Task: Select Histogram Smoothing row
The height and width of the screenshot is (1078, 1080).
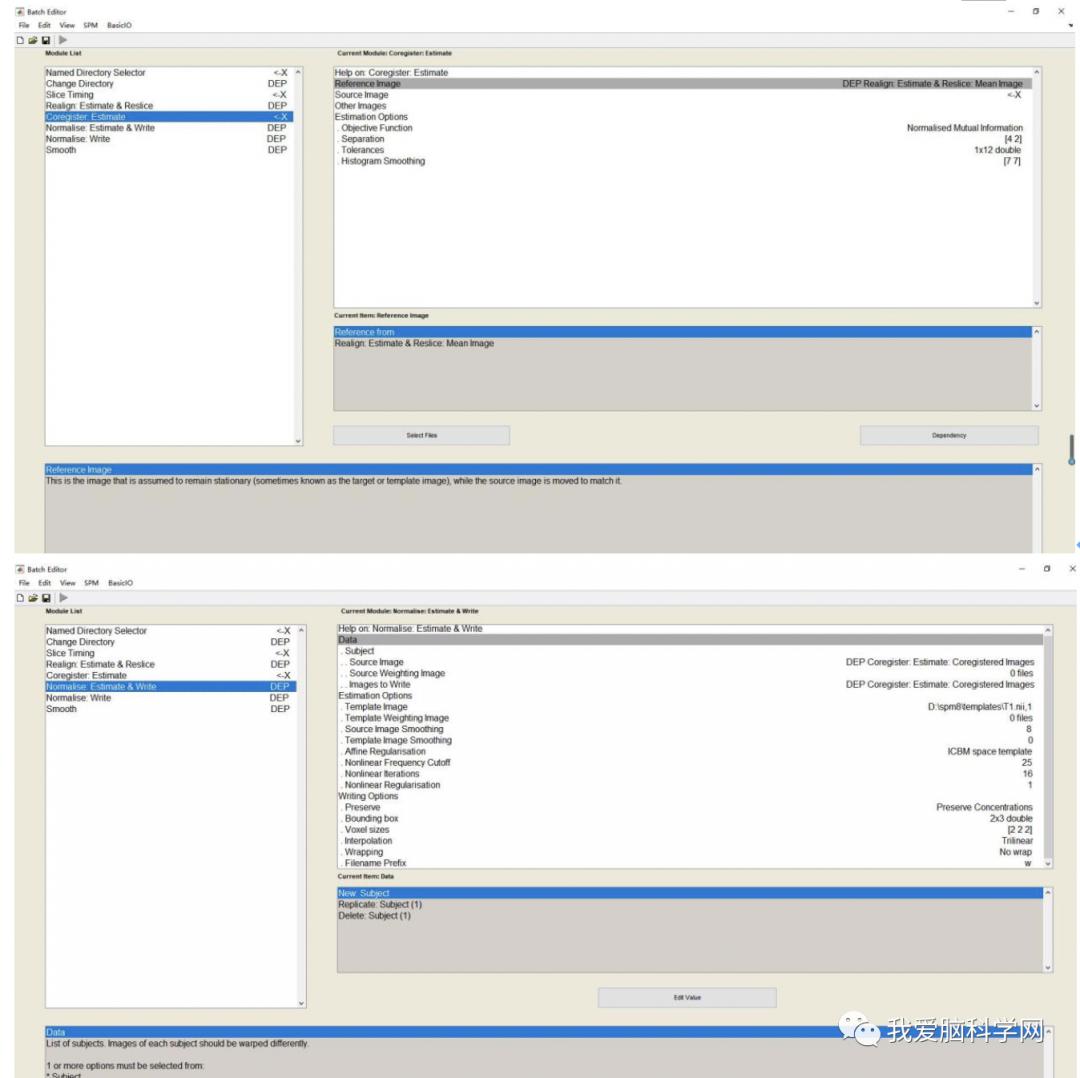Action: [683, 160]
